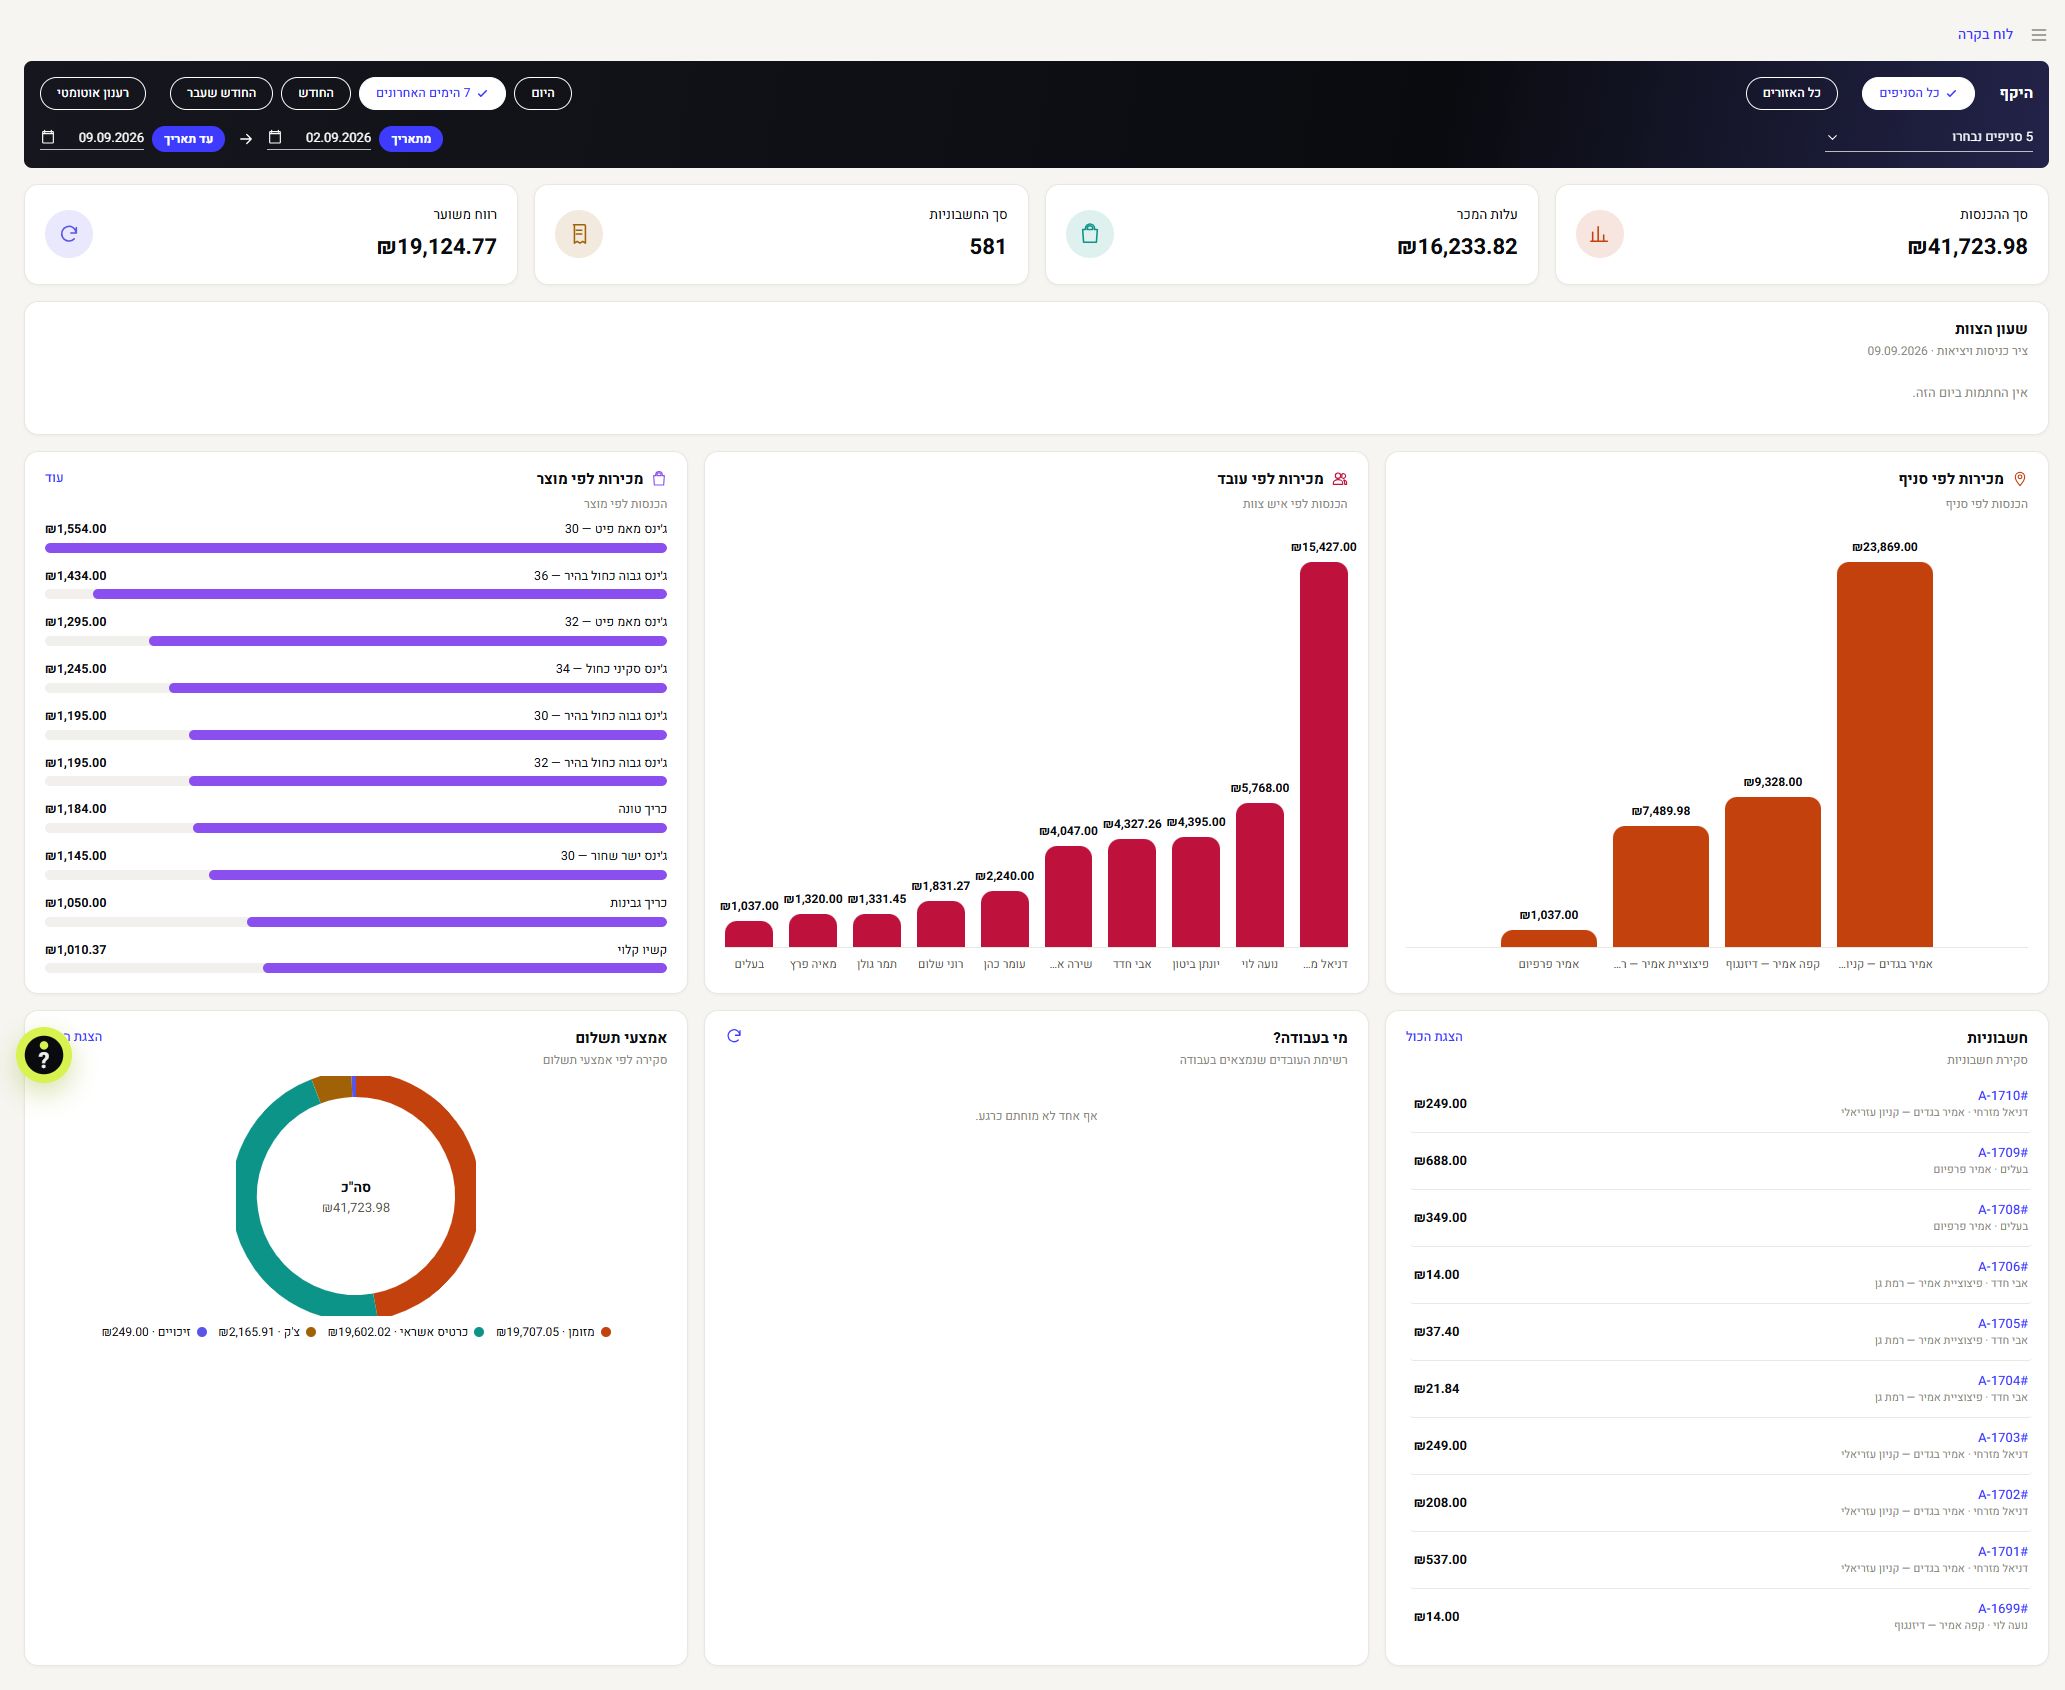Open invoice A-1710#

point(2003,1096)
